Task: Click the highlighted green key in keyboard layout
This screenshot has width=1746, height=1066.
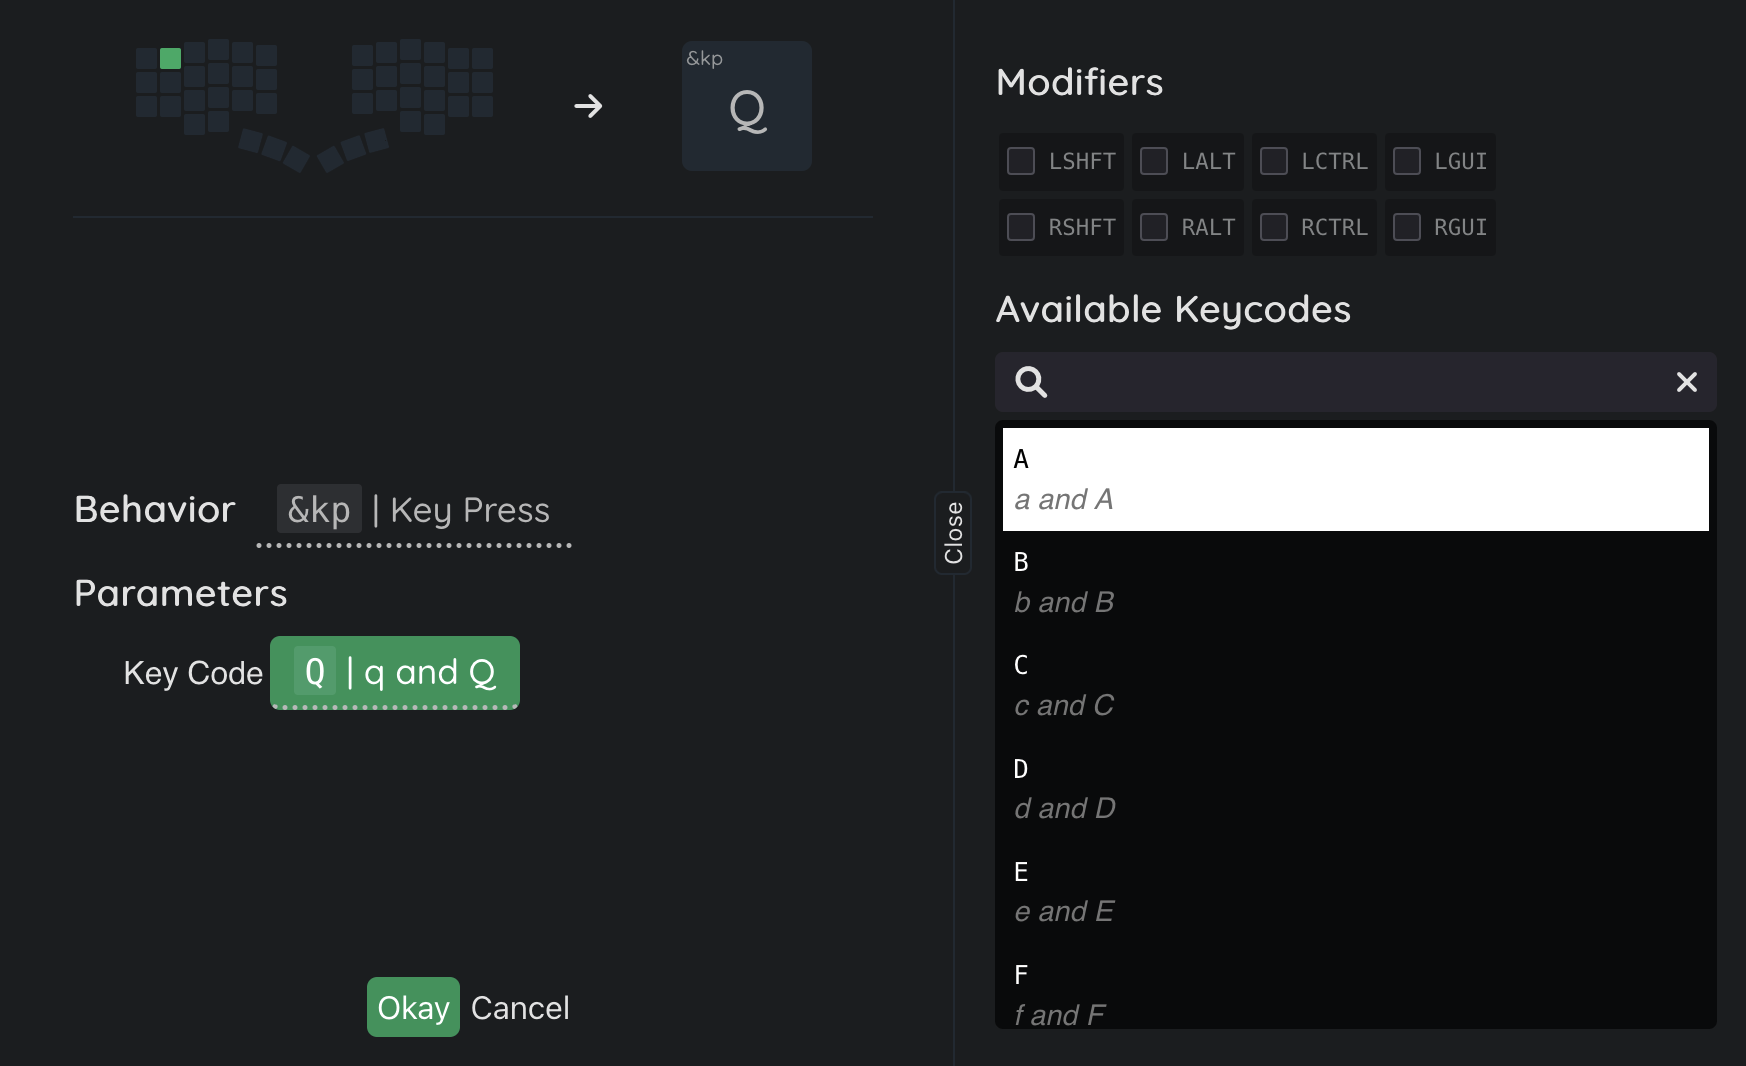Action: (171, 59)
